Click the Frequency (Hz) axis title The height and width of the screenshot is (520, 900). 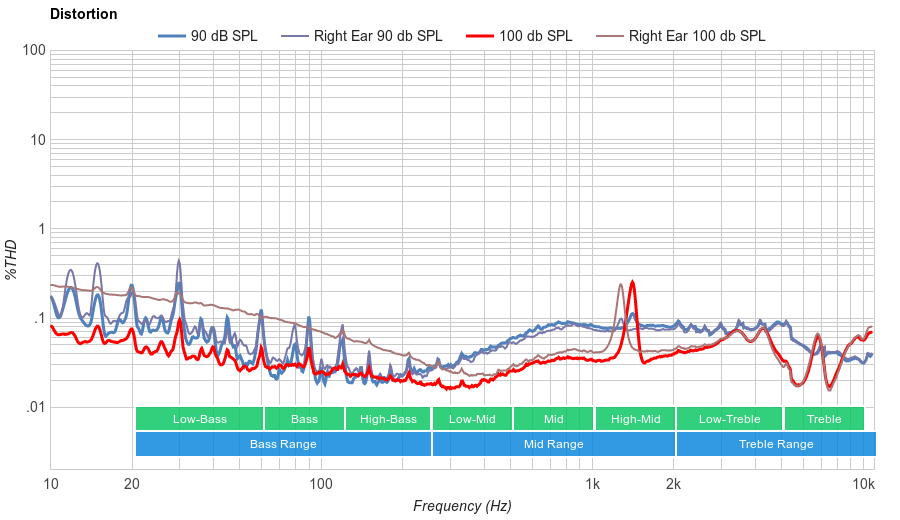click(x=461, y=506)
